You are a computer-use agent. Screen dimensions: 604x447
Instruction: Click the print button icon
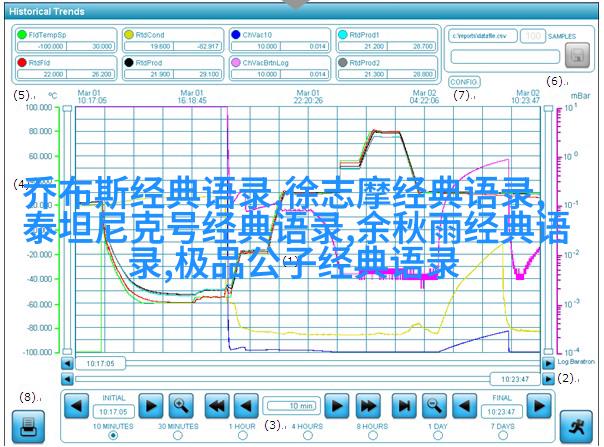(28, 427)
